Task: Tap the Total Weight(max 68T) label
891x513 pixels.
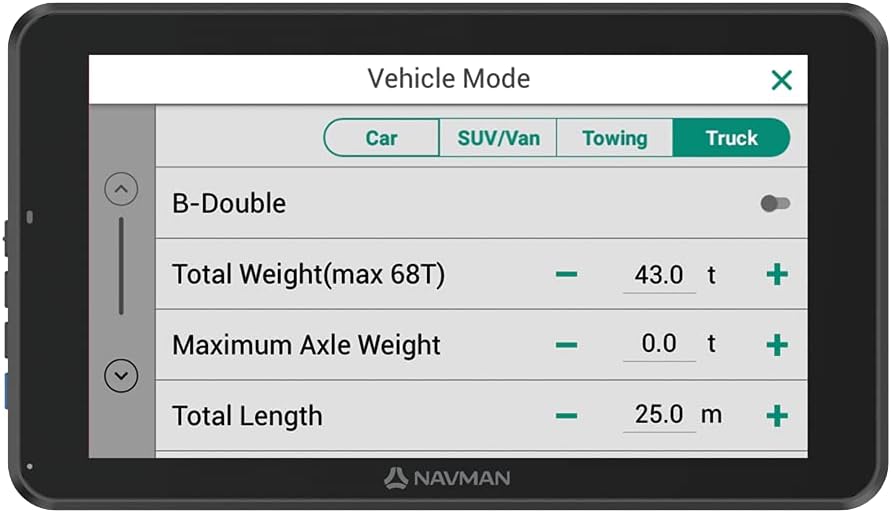Action: click(x=308, y=275)
